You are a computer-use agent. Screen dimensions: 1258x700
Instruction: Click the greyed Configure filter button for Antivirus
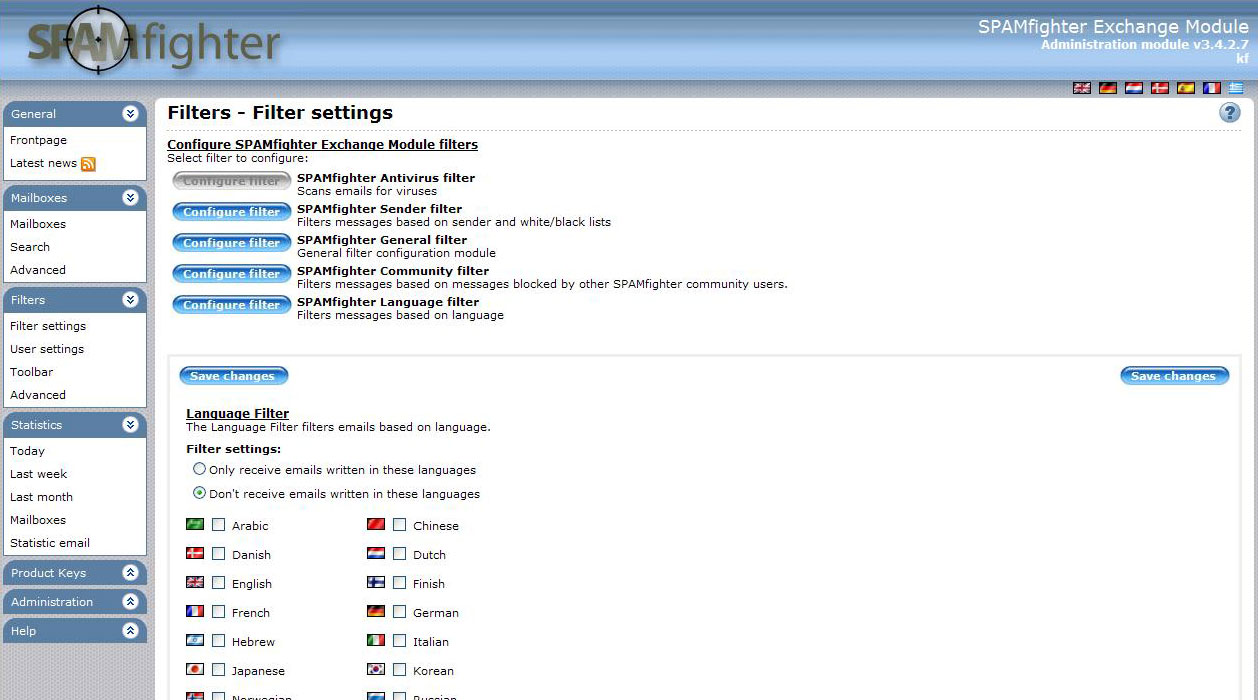tap(232, 181)
